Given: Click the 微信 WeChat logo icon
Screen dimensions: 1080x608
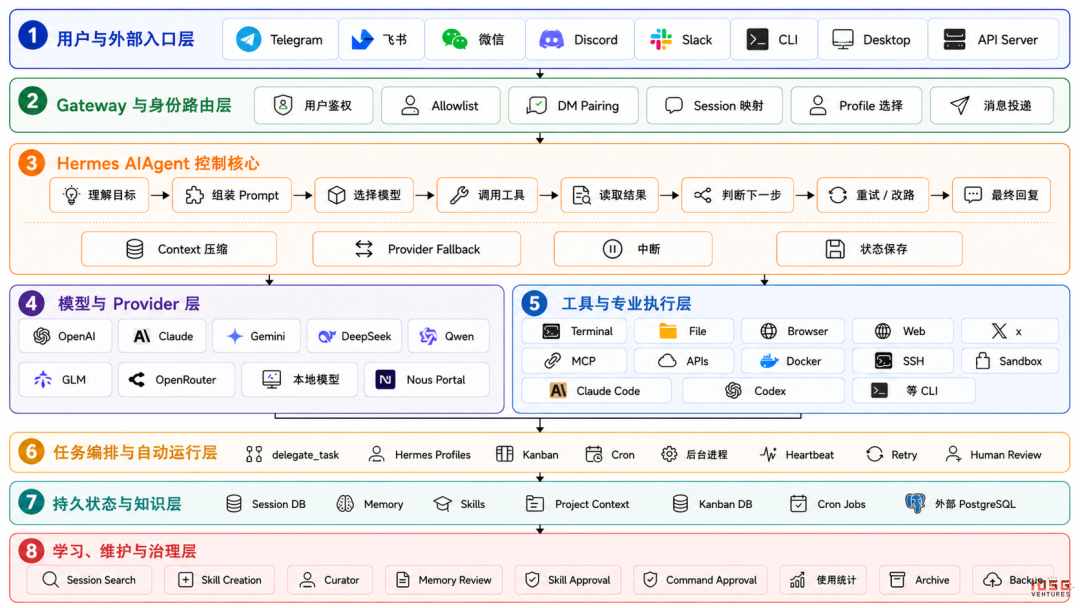Looking at the screenshot, I should tap(455, 39).
